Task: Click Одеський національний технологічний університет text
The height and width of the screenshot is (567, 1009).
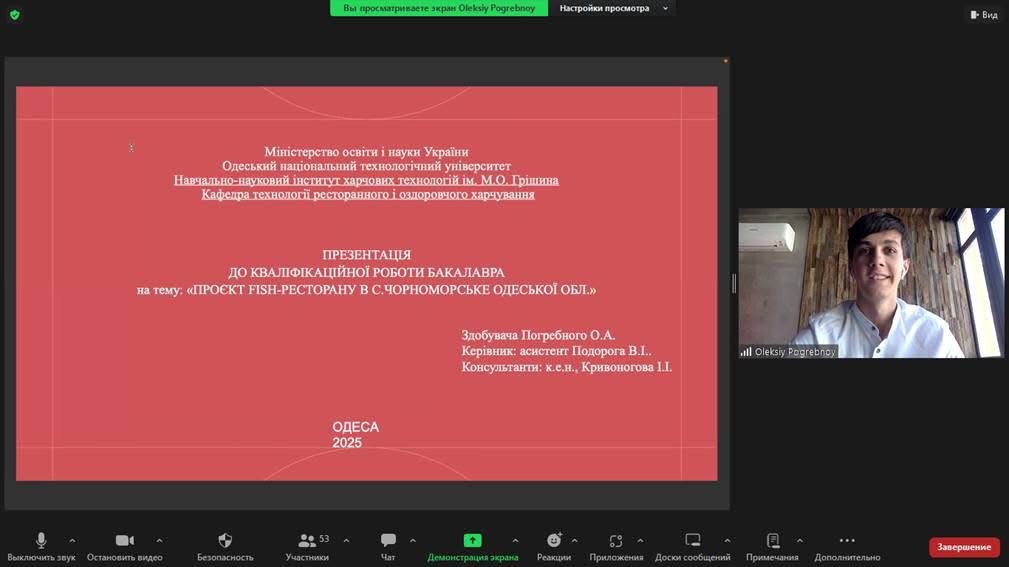Action: point(366,166)
